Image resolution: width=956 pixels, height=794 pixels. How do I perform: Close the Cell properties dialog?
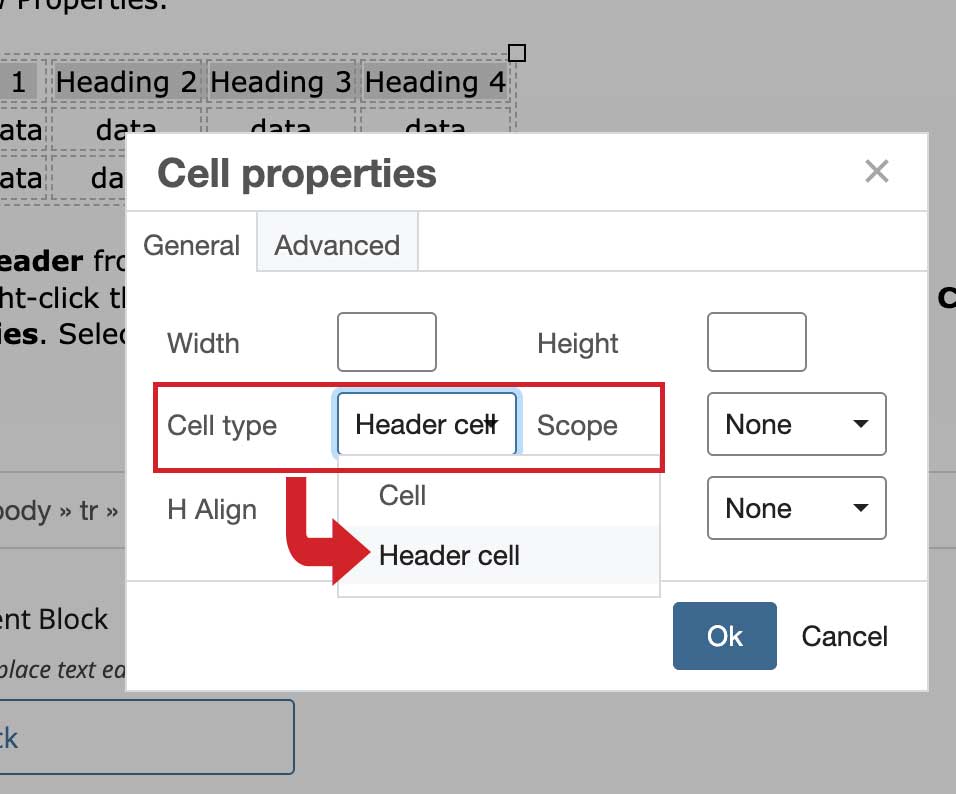(x=876, y=171)
